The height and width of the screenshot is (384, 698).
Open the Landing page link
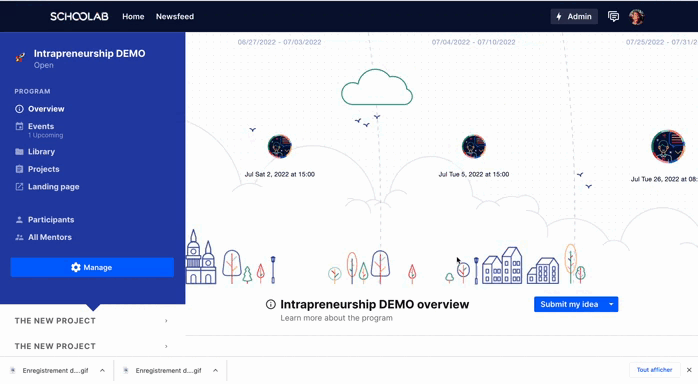pyautogui.click(x=53, y=187)
